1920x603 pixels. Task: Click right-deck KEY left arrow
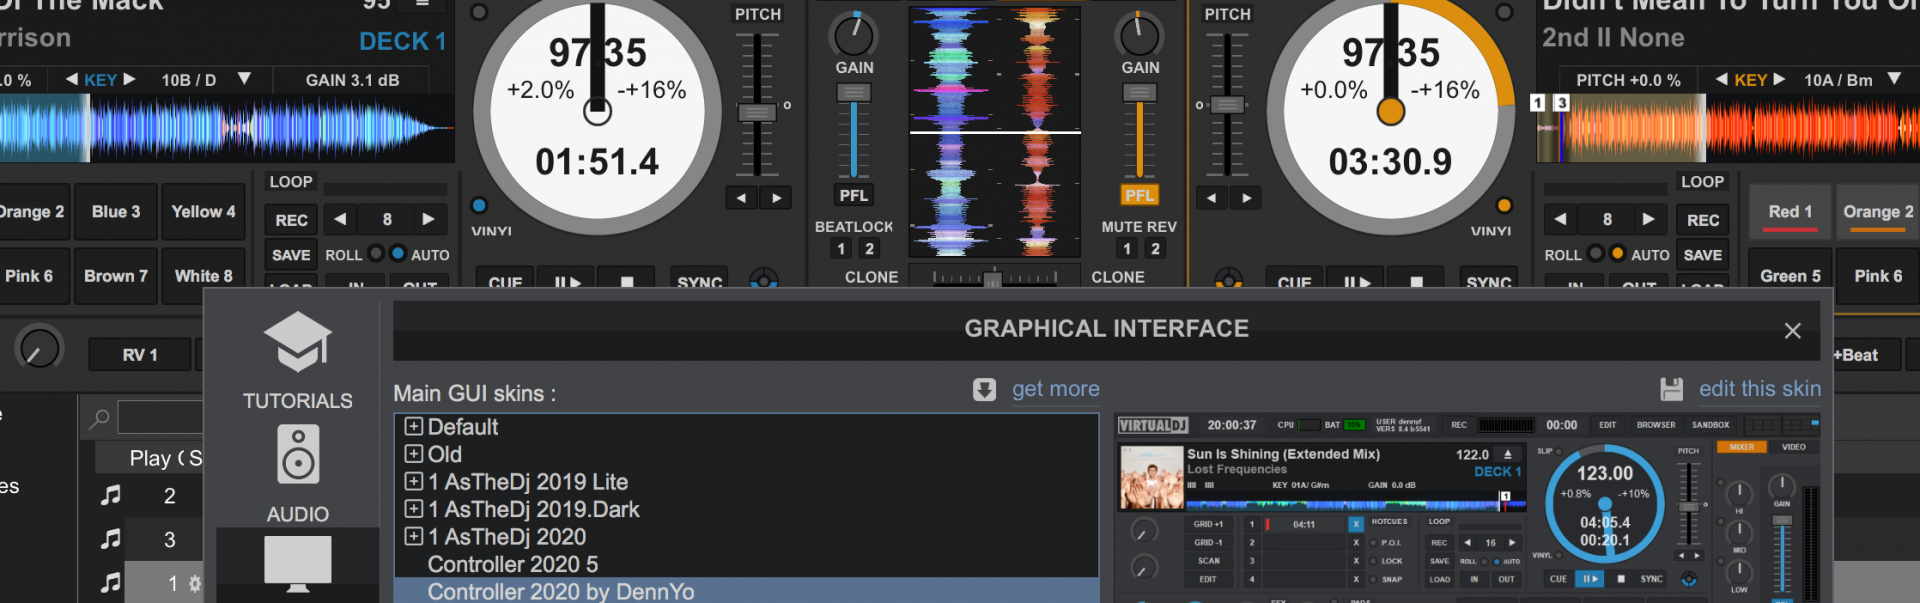[x=1722, y=79]
